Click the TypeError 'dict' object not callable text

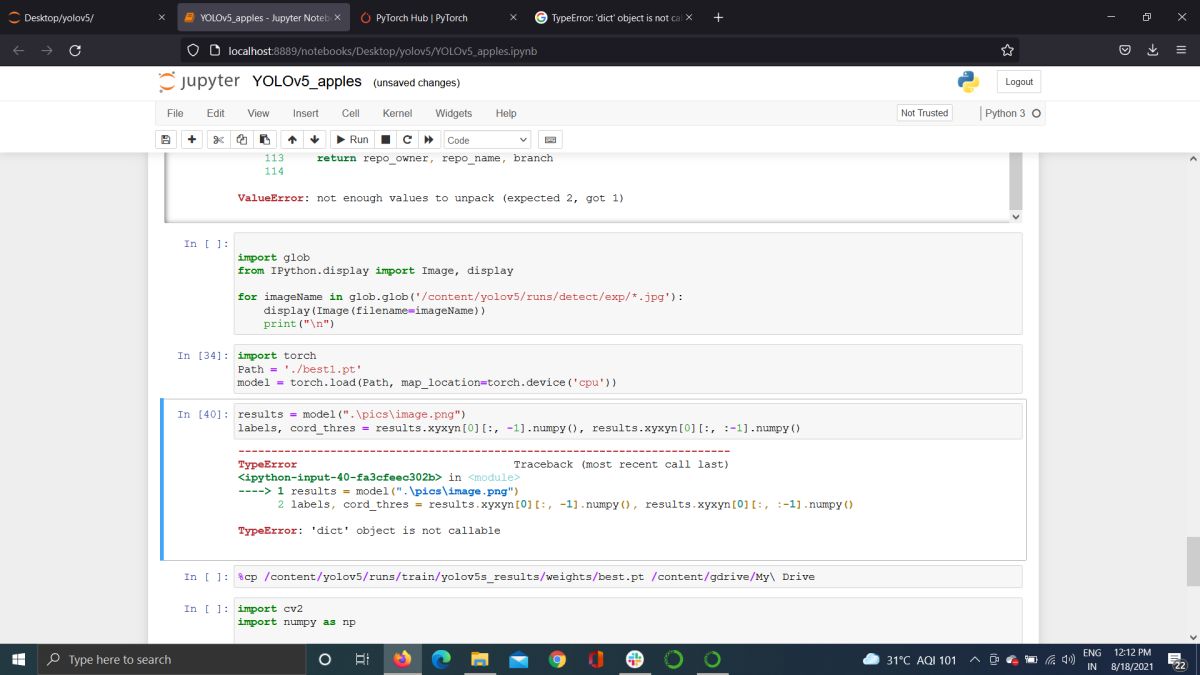click(x=369, y=530)
